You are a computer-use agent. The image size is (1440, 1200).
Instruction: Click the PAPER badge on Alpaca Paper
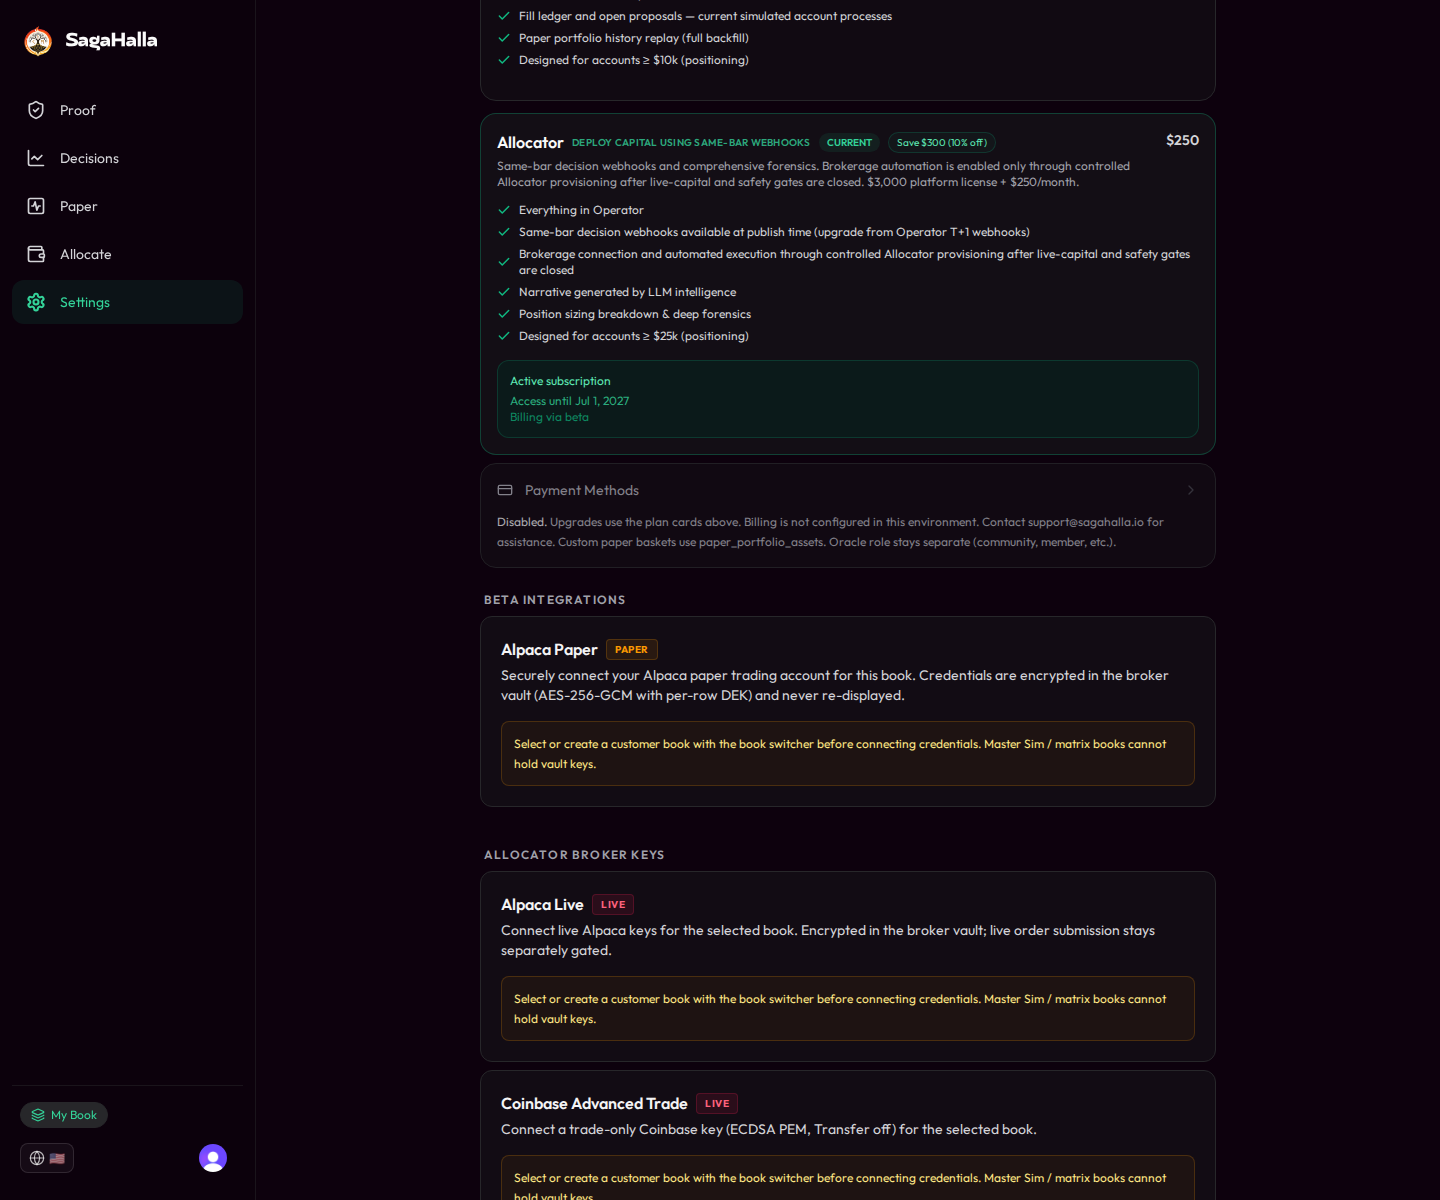point(631,650)
